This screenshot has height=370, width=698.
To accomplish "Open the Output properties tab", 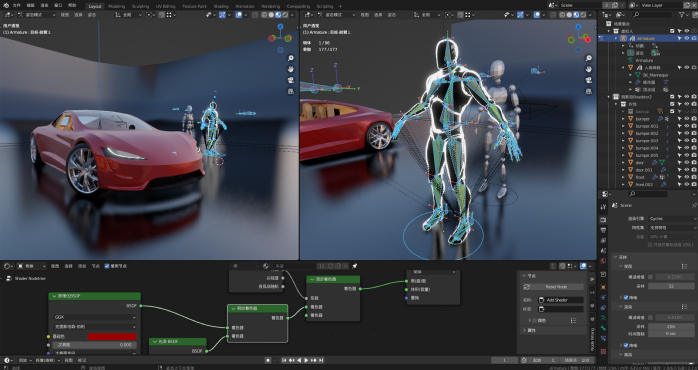I will click(603, 230).
